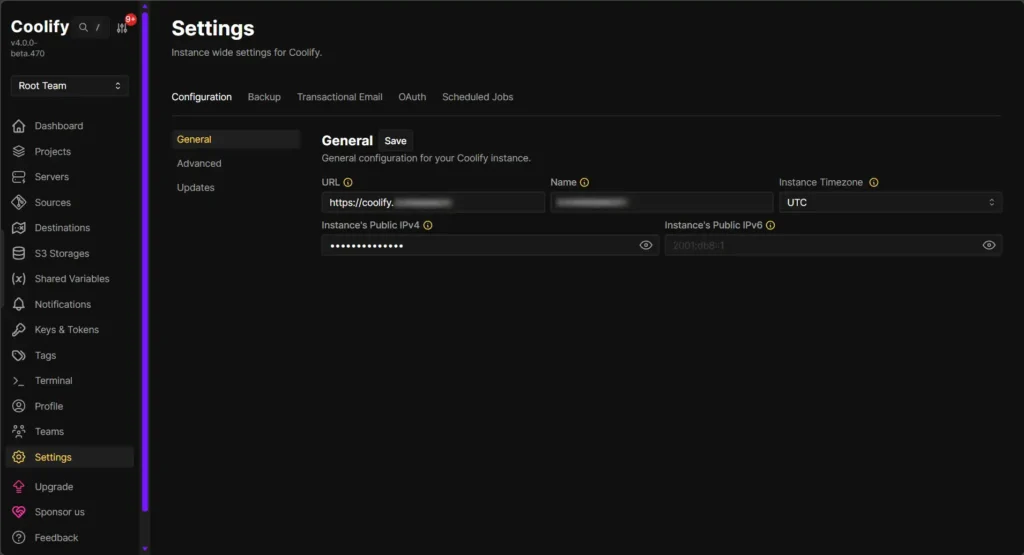Image resolution: width=1024 pixels, height=555 pixels.
Task: Click the Upgrade arrow icon
Action: 19,486
